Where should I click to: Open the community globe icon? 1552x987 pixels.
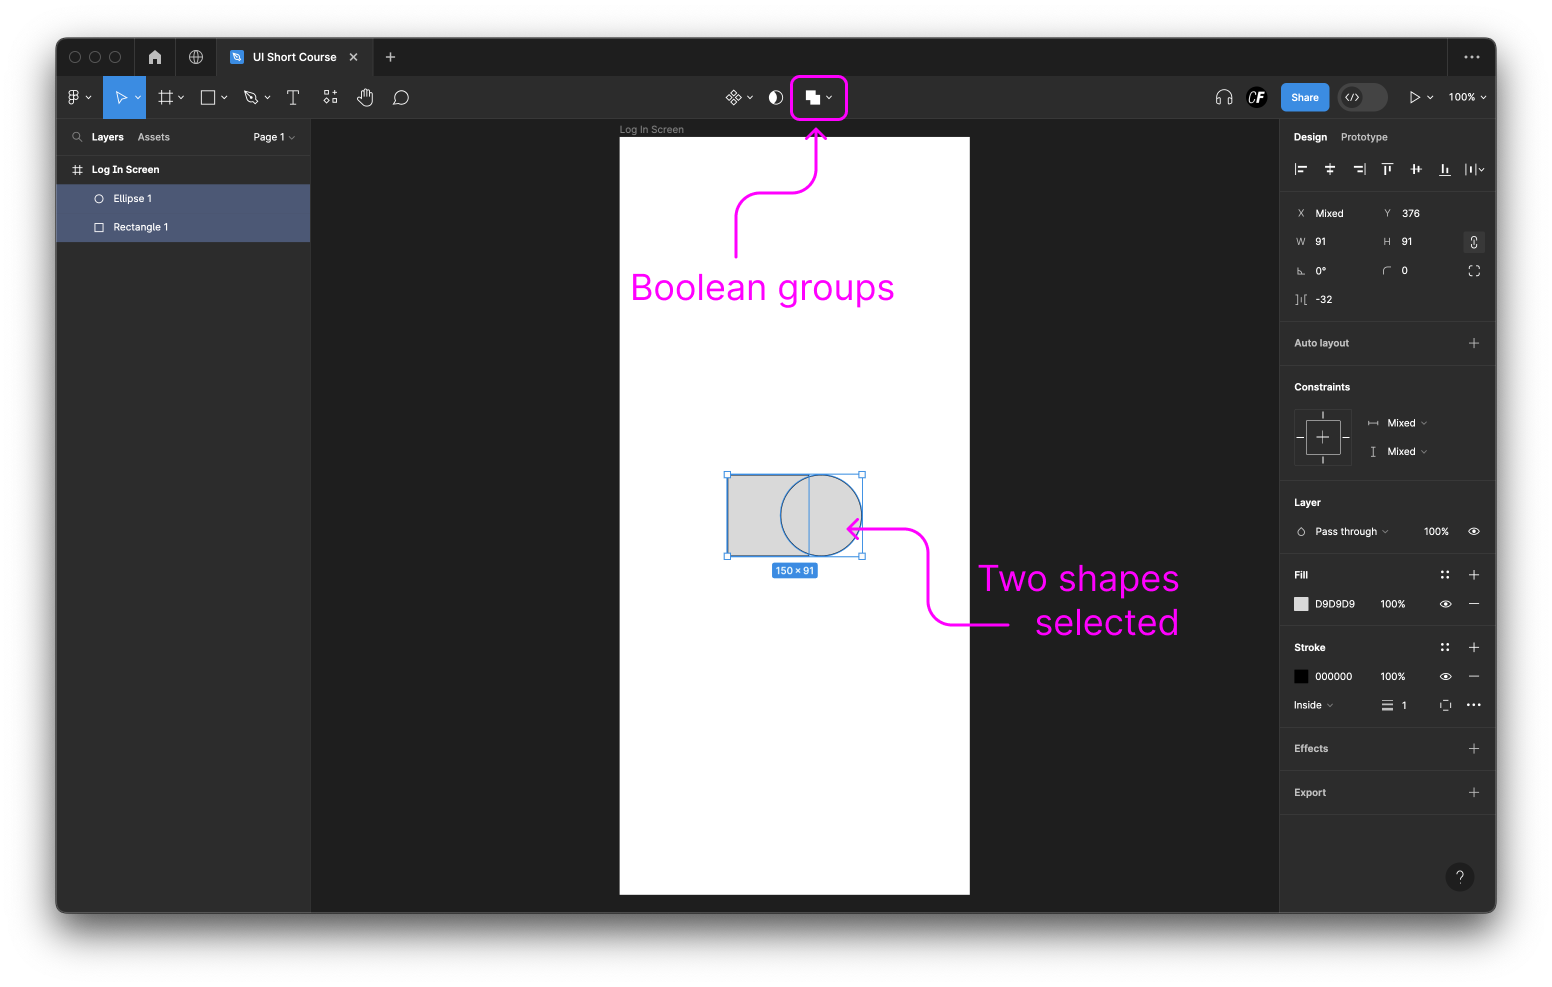196,57
